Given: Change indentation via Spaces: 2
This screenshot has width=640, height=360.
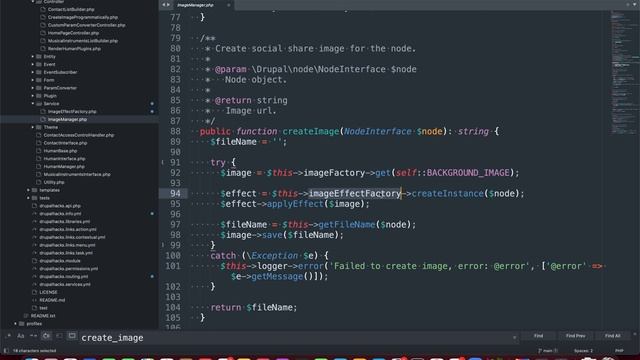Looking at the screenshot, I should [583, 351].
